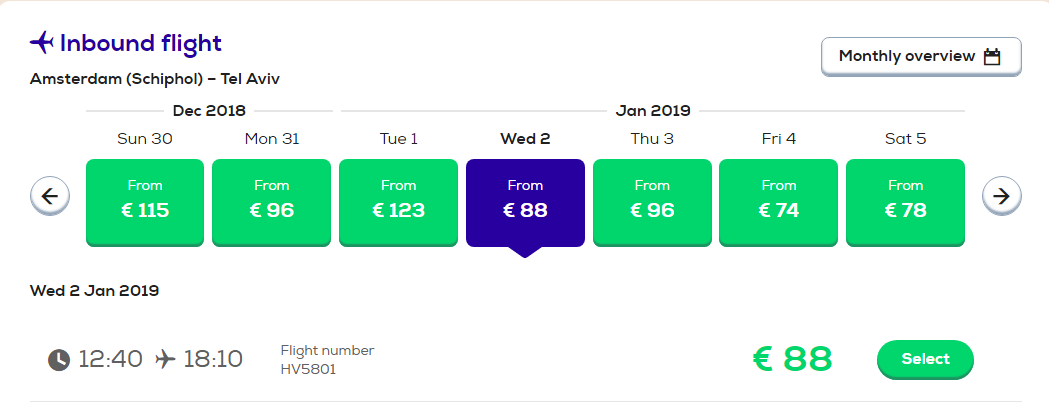Pick Fri 4 fare from € 74

click(778, 203)
